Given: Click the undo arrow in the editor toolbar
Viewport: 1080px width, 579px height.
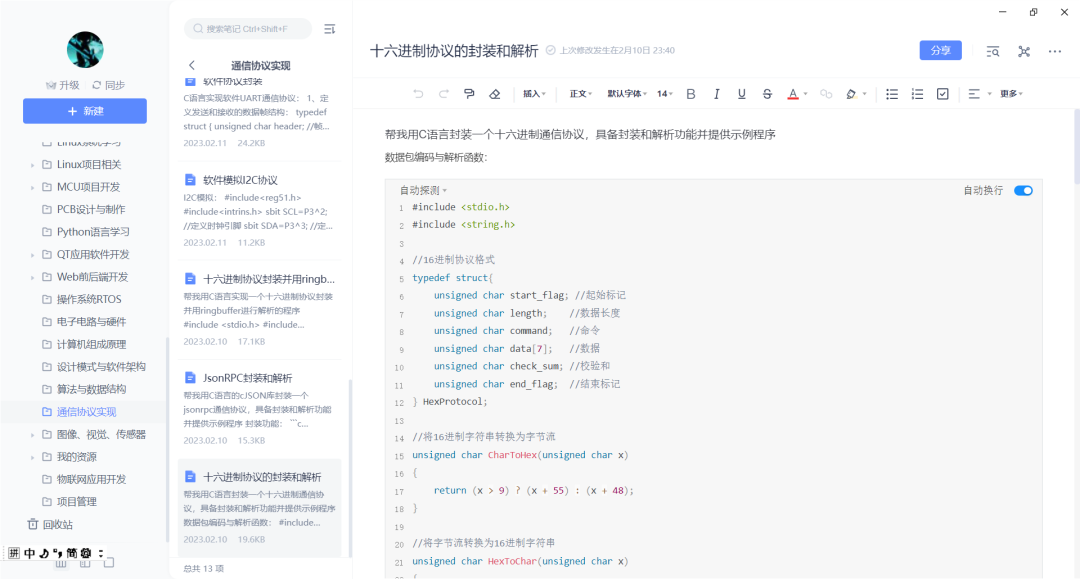Looking at the screenshot, I should point(418,94).
